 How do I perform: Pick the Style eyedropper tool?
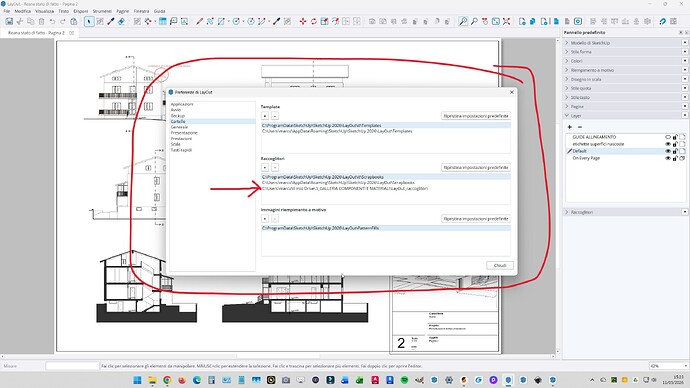click(111, 21)
